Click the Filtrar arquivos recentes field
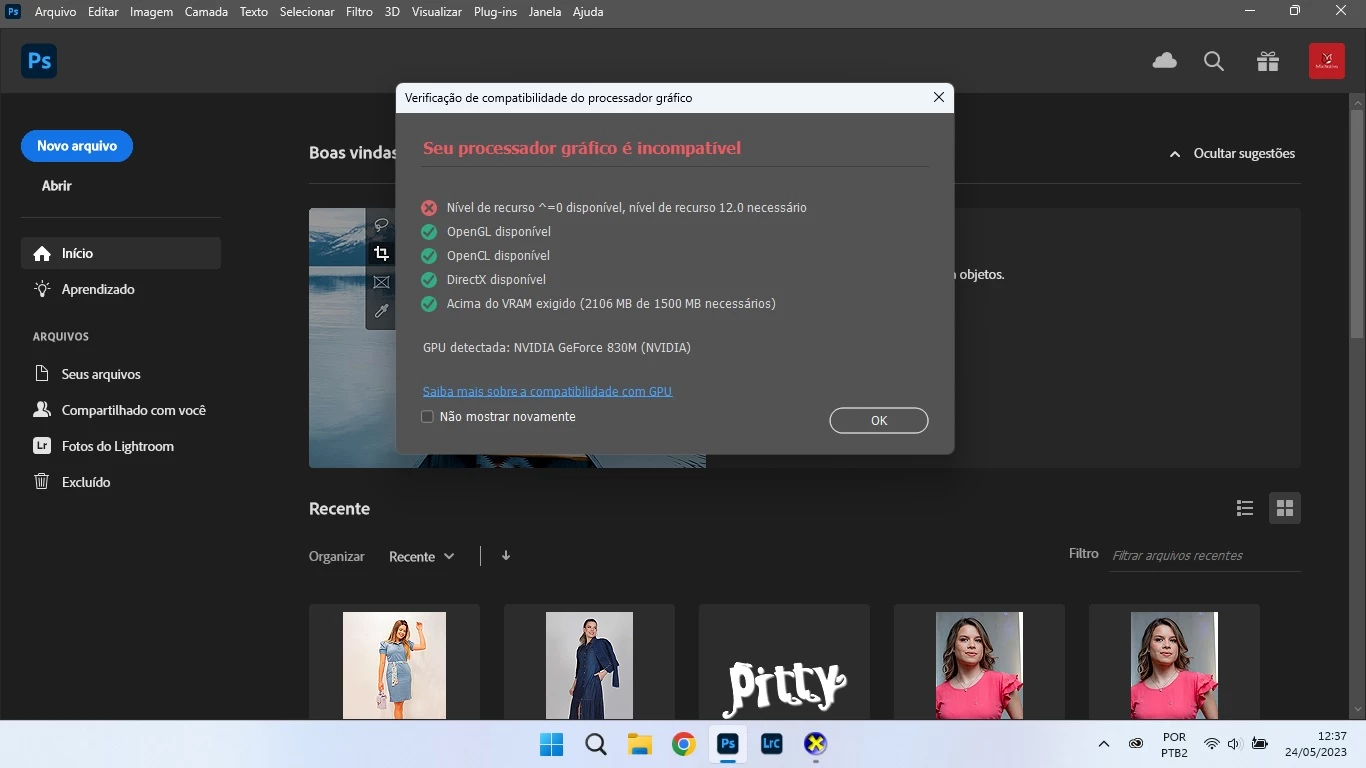Image resolution: width=1366 pixels, height=768 pixels. point(1205,555)
